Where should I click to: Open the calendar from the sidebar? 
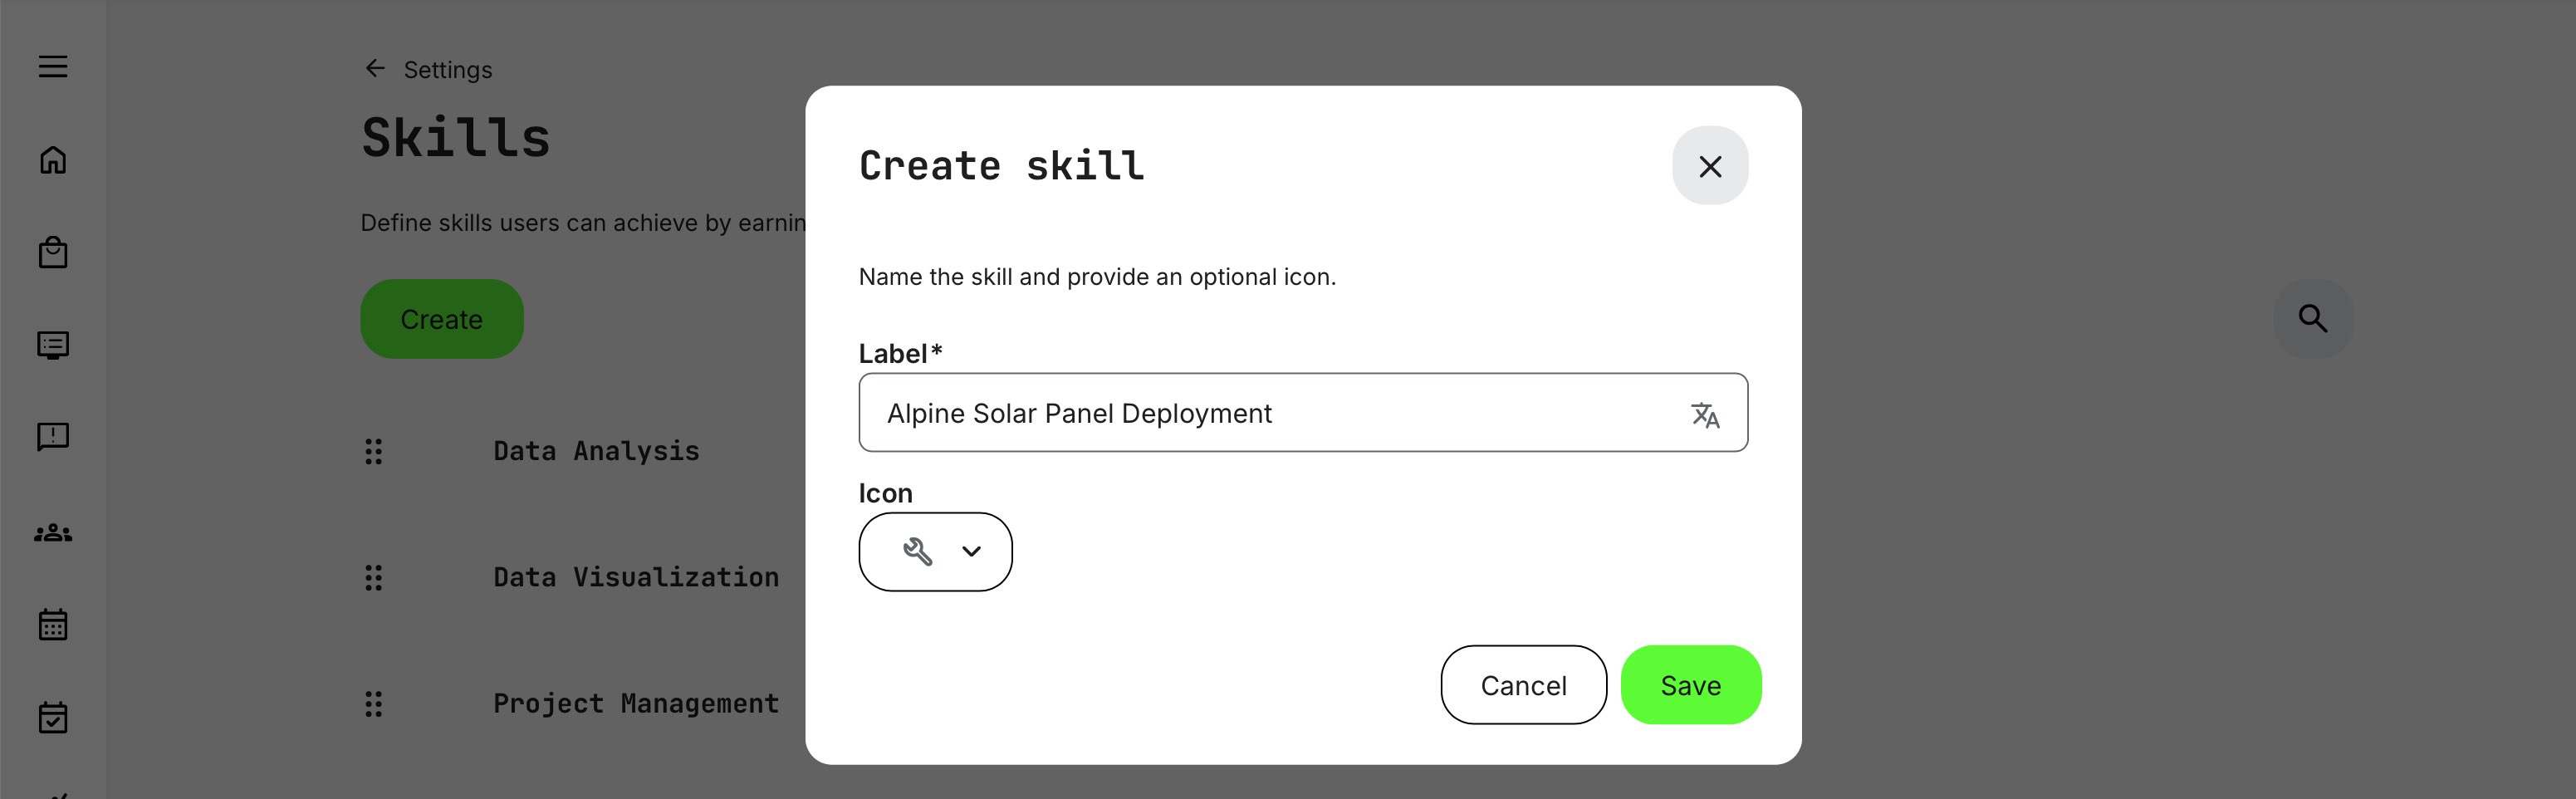tap(52, 624)
